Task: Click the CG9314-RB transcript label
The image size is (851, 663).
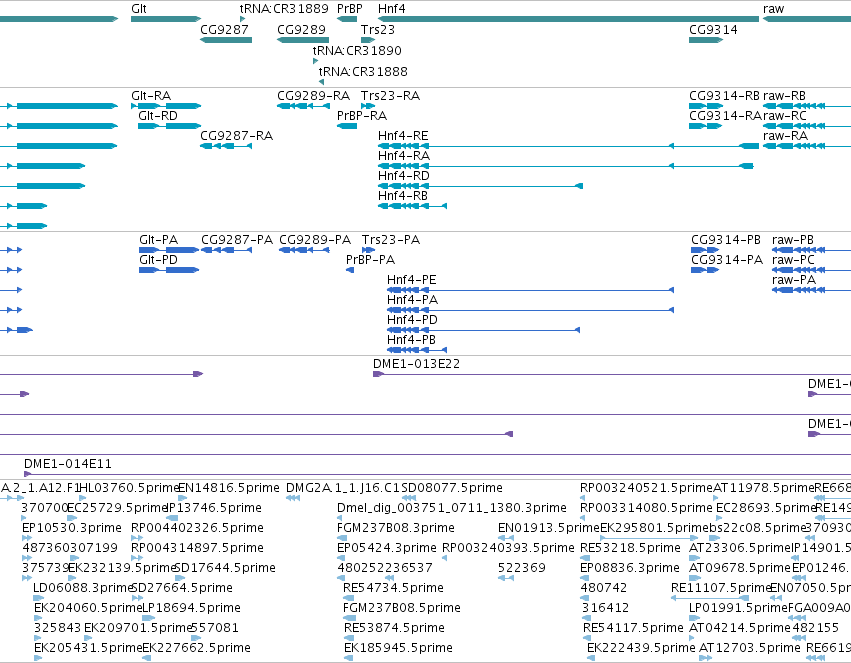Action: tap(725, 96)
